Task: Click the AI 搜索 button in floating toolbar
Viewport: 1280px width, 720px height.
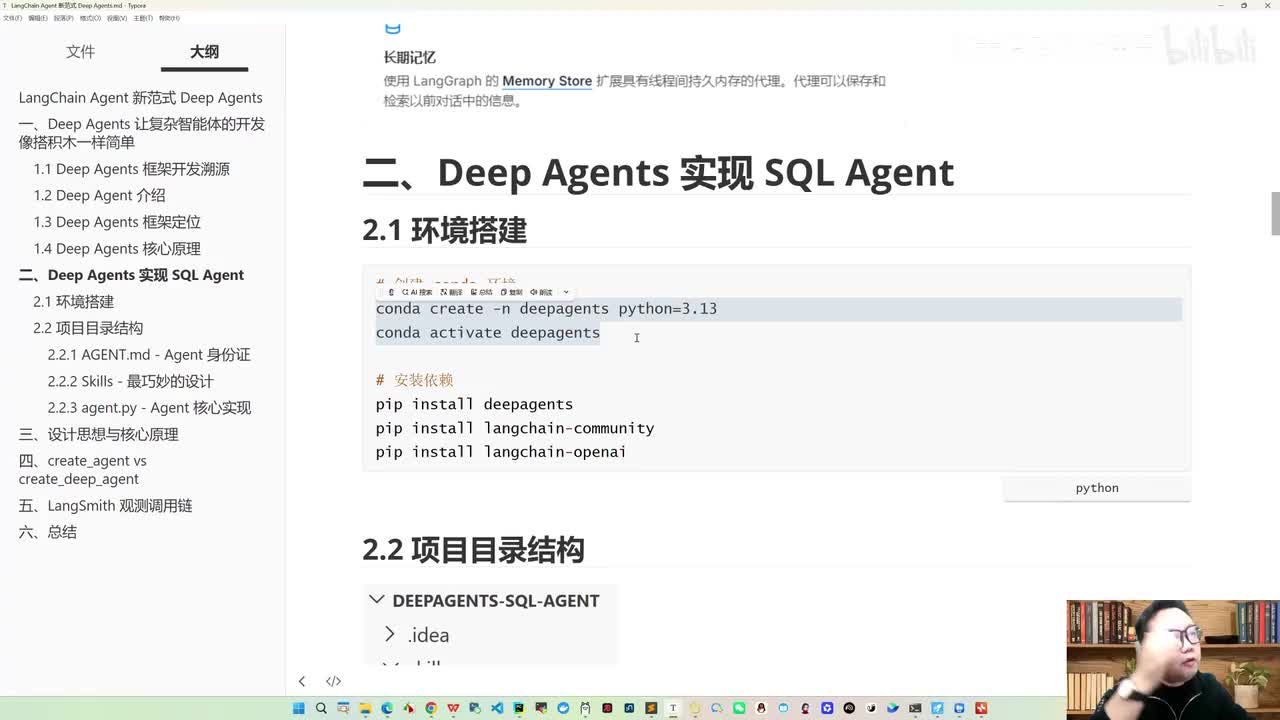Action: pos(418,292)
